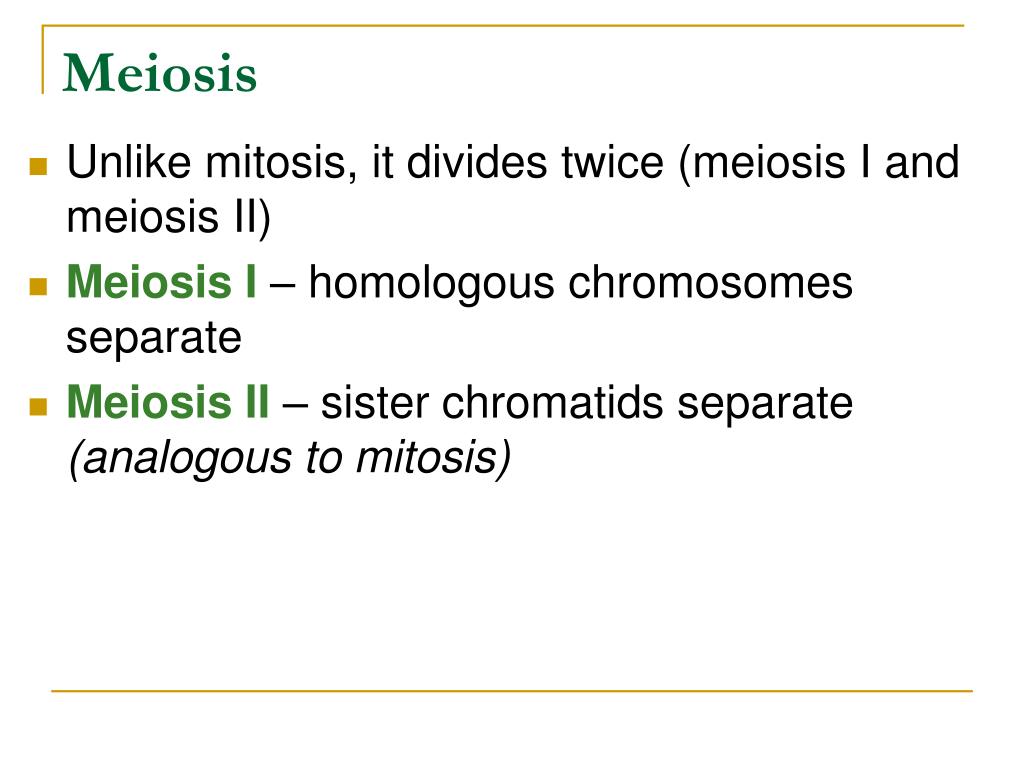Click the first yellow square bullet

point(39,167)
